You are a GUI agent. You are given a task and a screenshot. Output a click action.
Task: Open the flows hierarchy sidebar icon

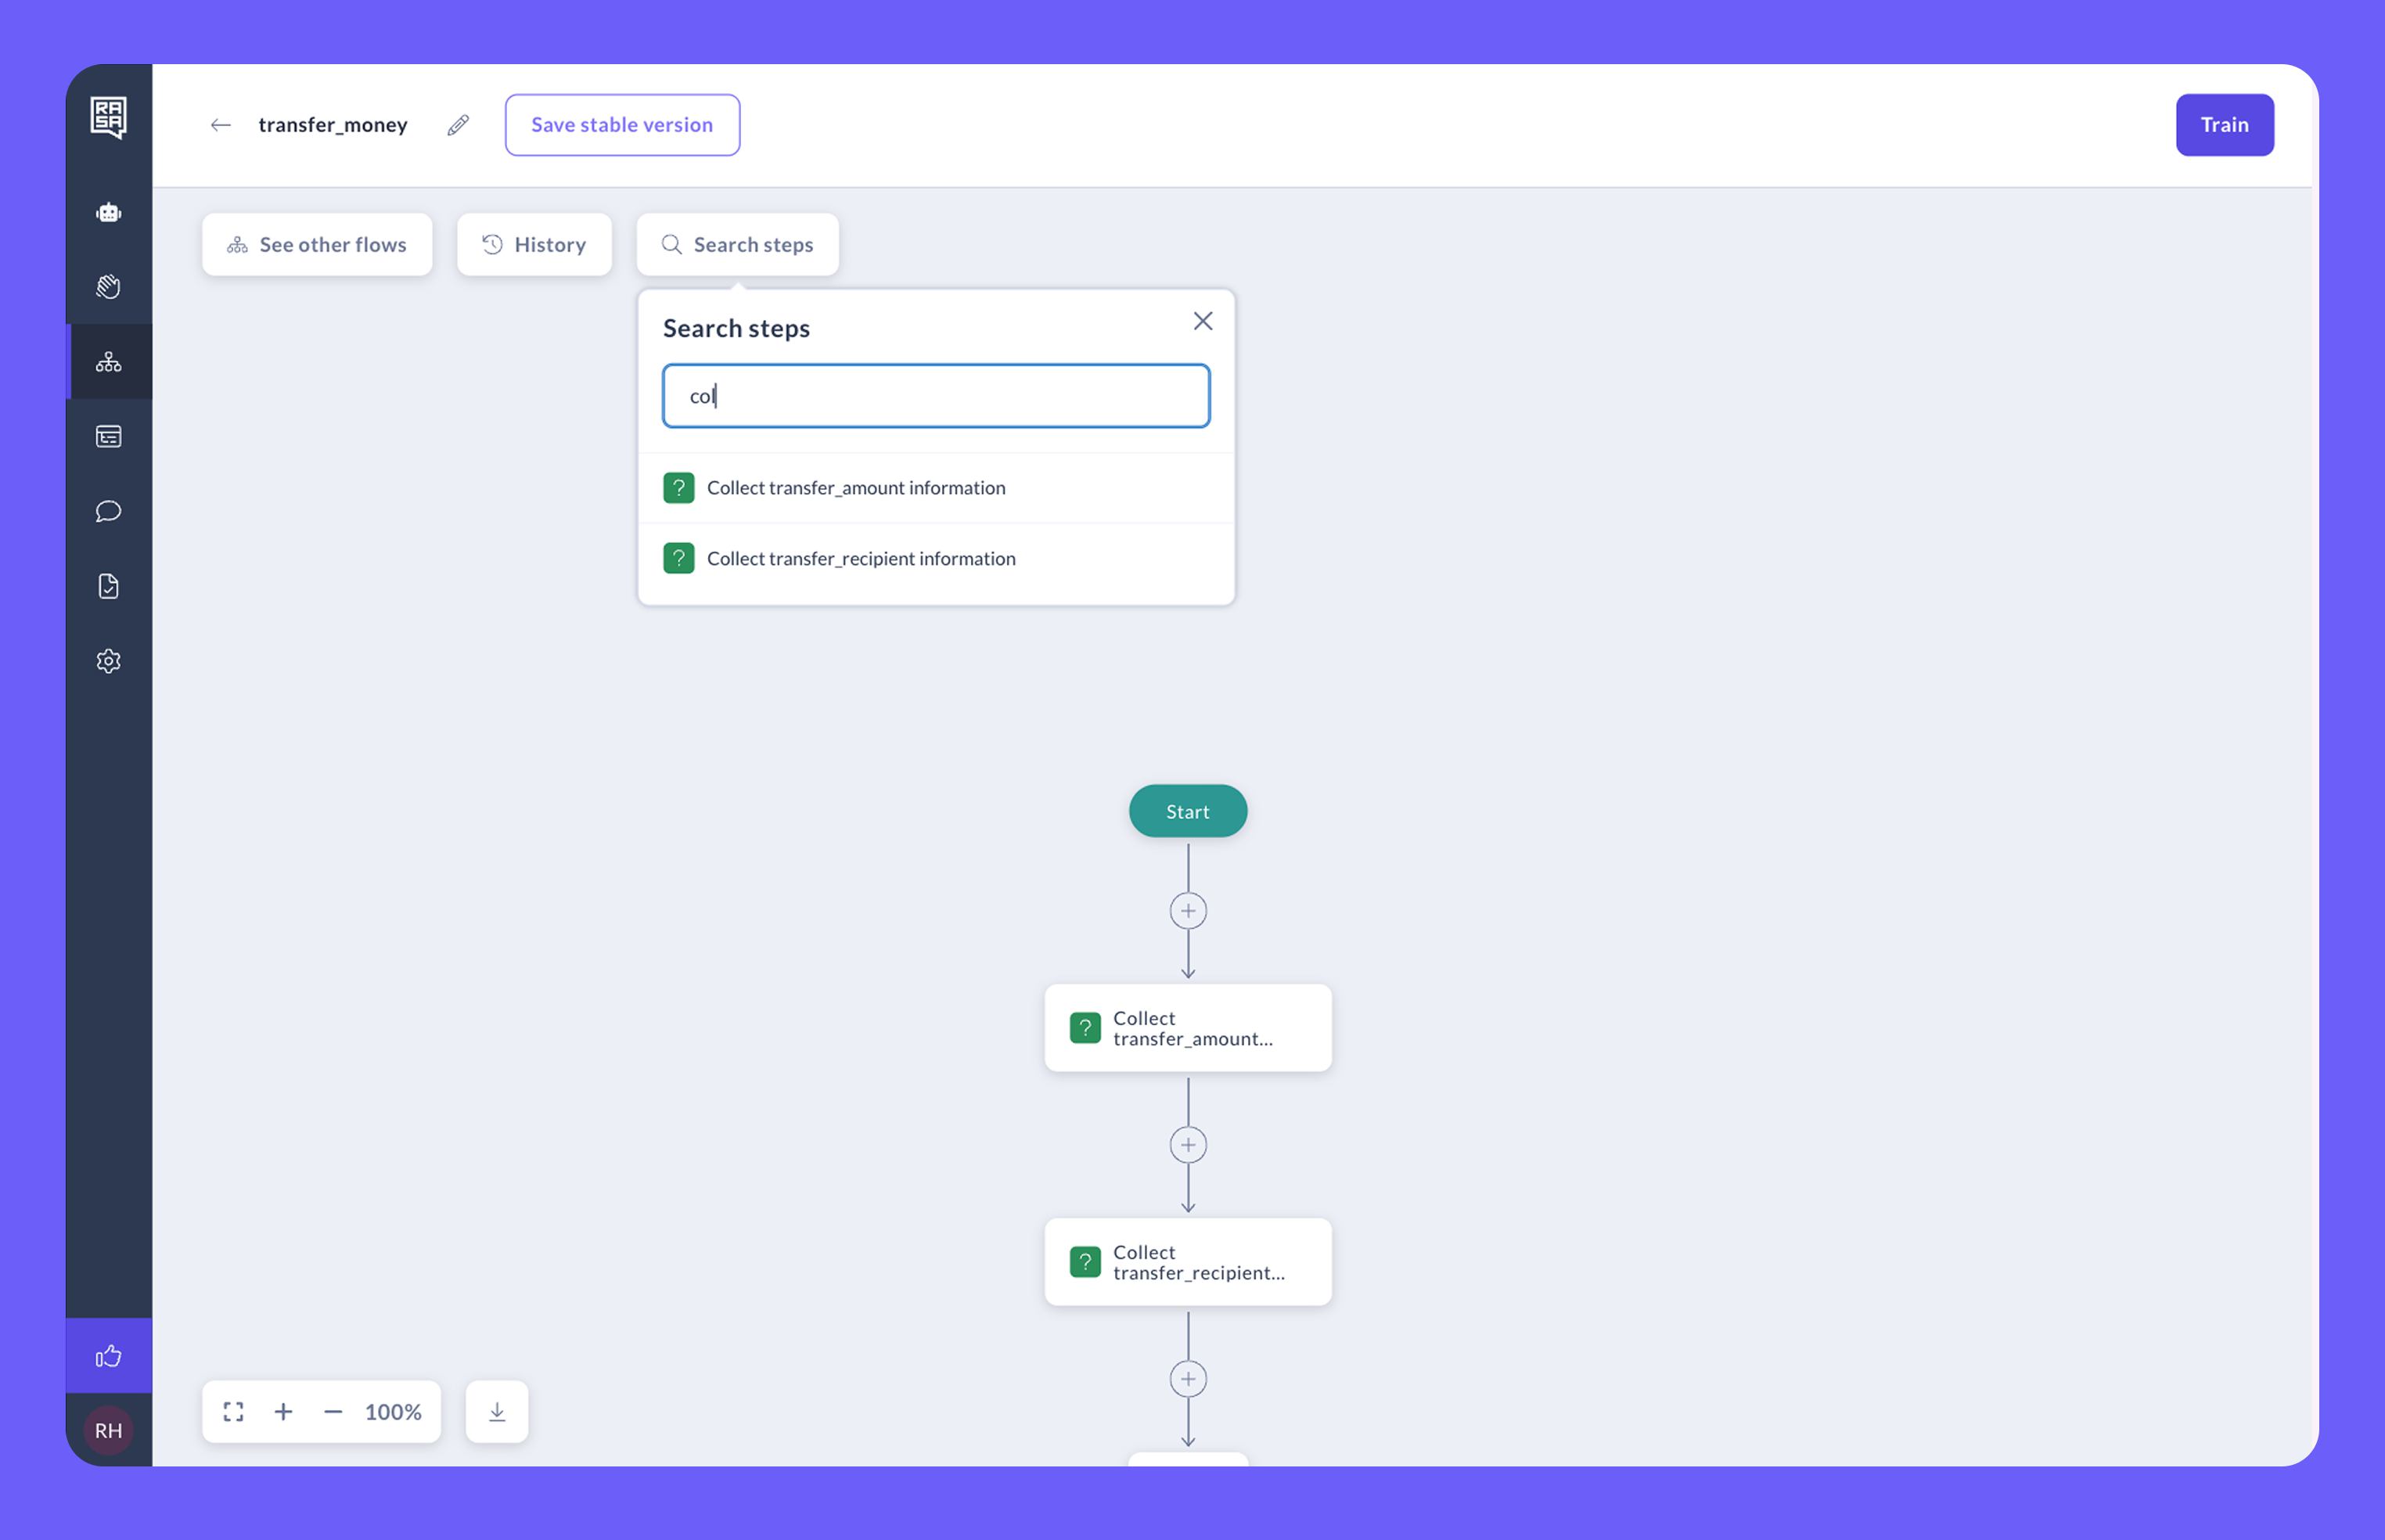[x=108, y=362]
